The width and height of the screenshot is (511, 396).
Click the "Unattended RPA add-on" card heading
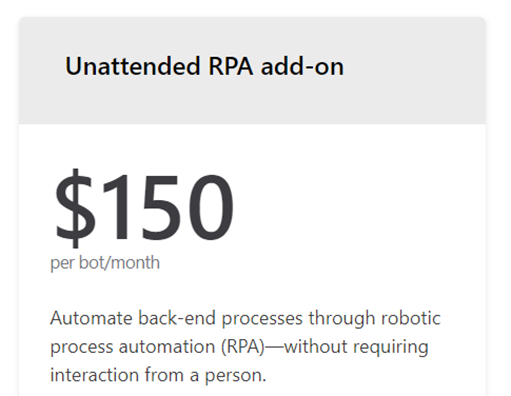[x=204, y=66]
